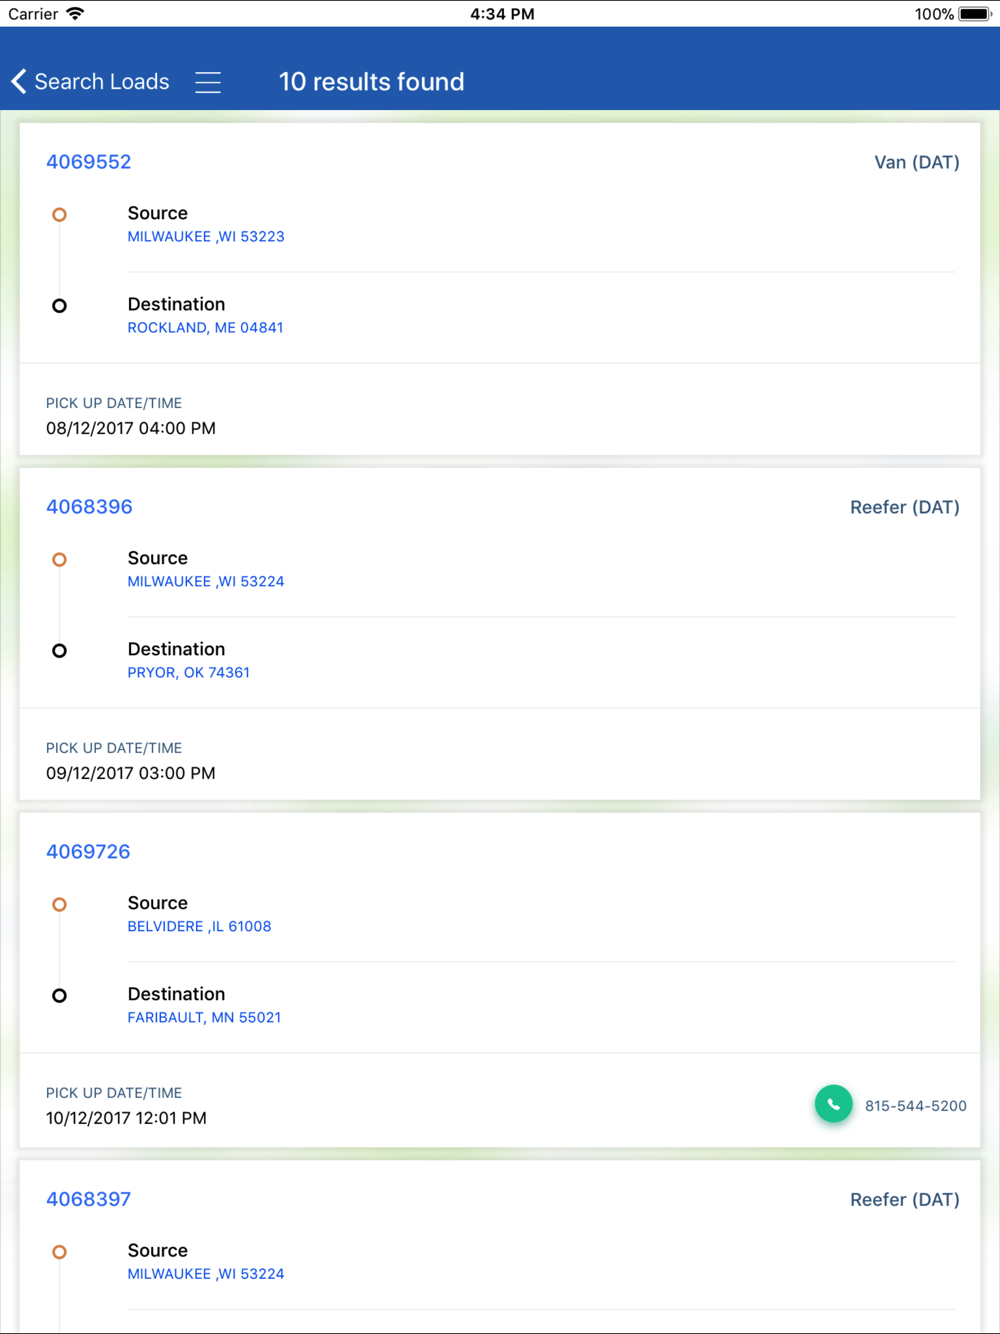The height and width of the screenshot is (1334, 1000).
Task: Tap the Wi-Fi icon in status bar
Action: (x=75, y=13)
